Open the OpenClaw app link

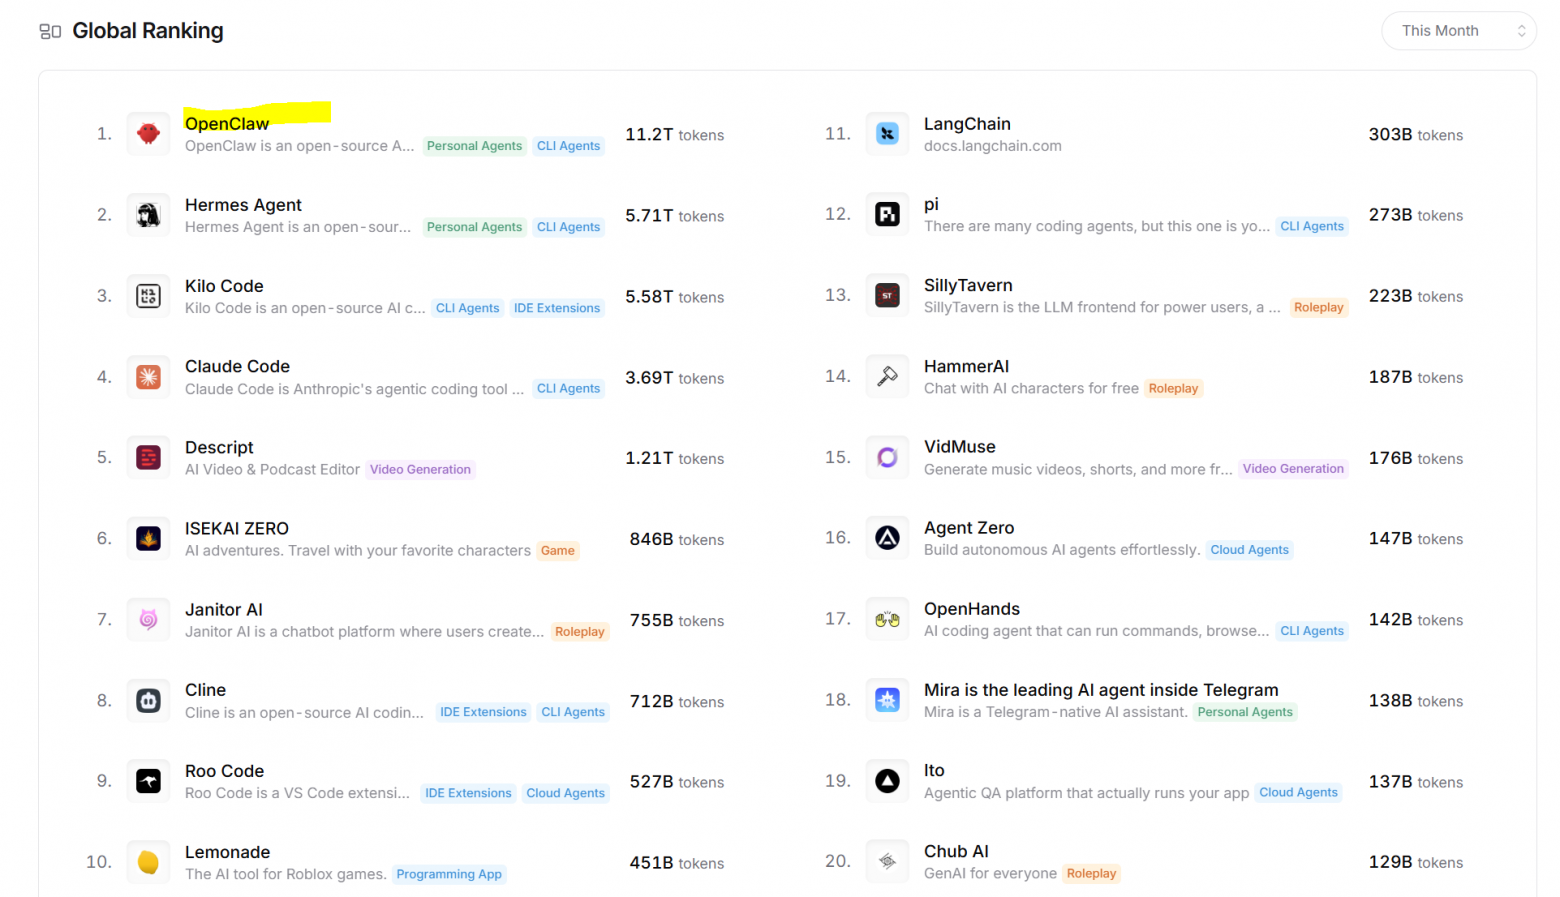[227, 123]
